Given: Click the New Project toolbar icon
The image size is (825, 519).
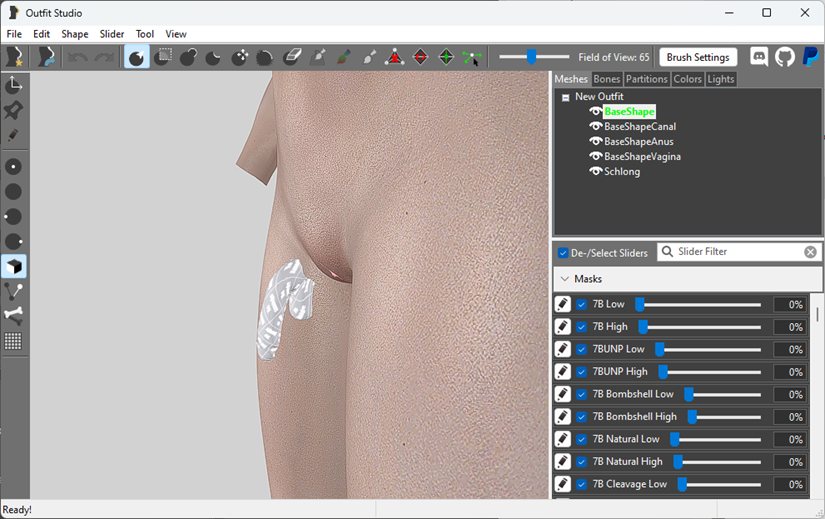Looking at the screenshot, I should point(14,57).
